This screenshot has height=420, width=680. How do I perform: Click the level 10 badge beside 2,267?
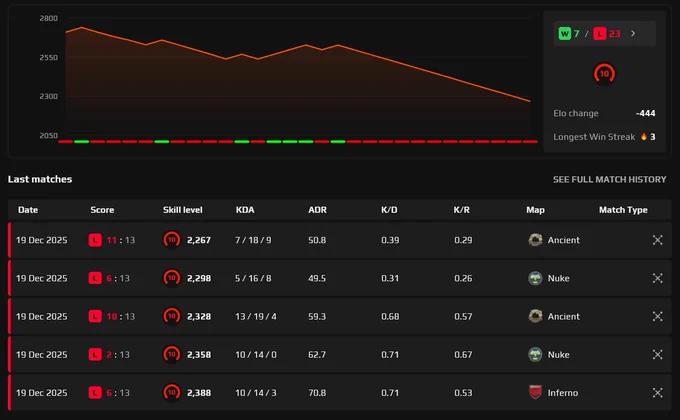[x=172, y=240]
